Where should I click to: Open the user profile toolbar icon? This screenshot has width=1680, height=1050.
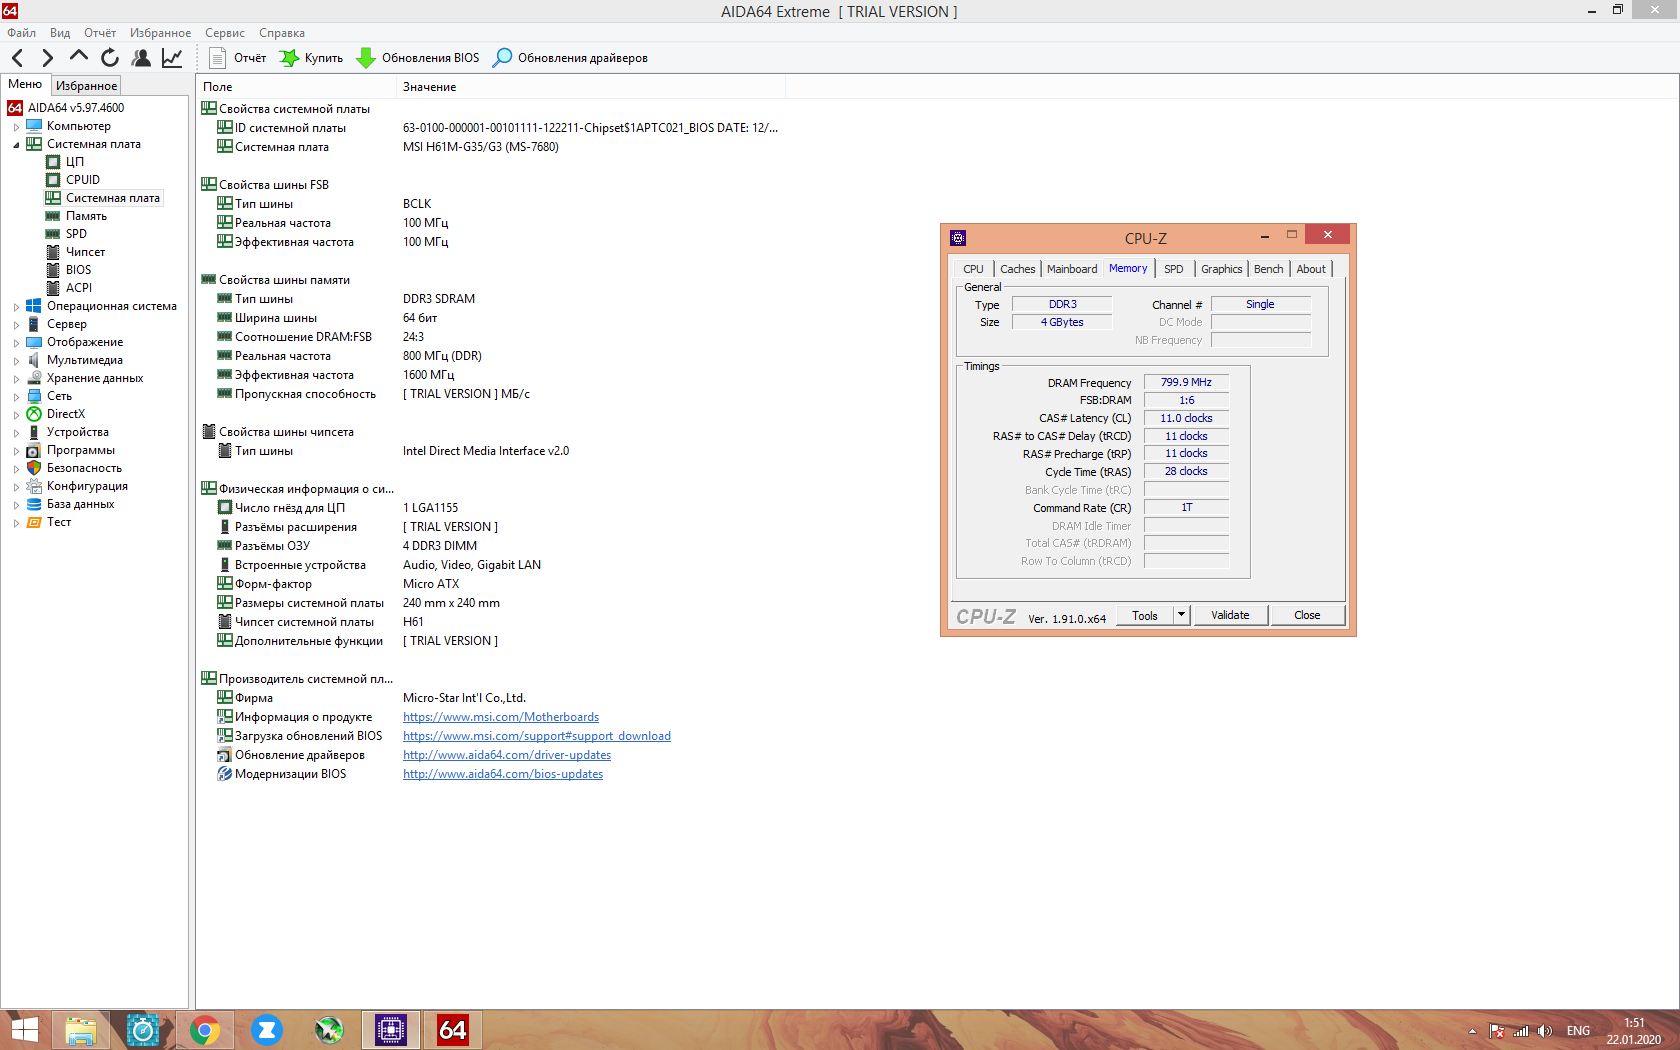[141, 58]
